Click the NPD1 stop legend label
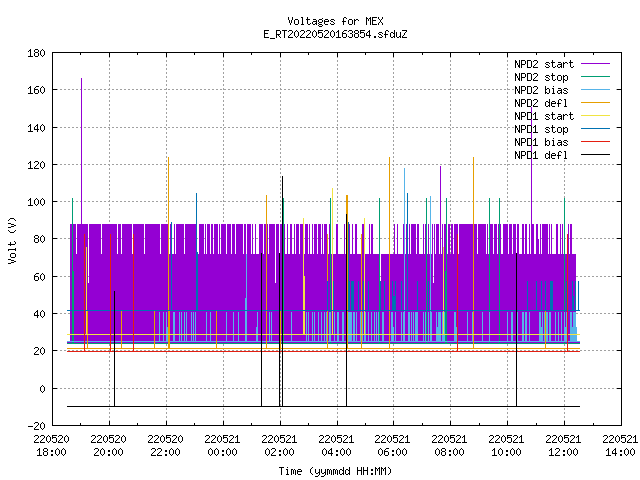 pos(541,129)
